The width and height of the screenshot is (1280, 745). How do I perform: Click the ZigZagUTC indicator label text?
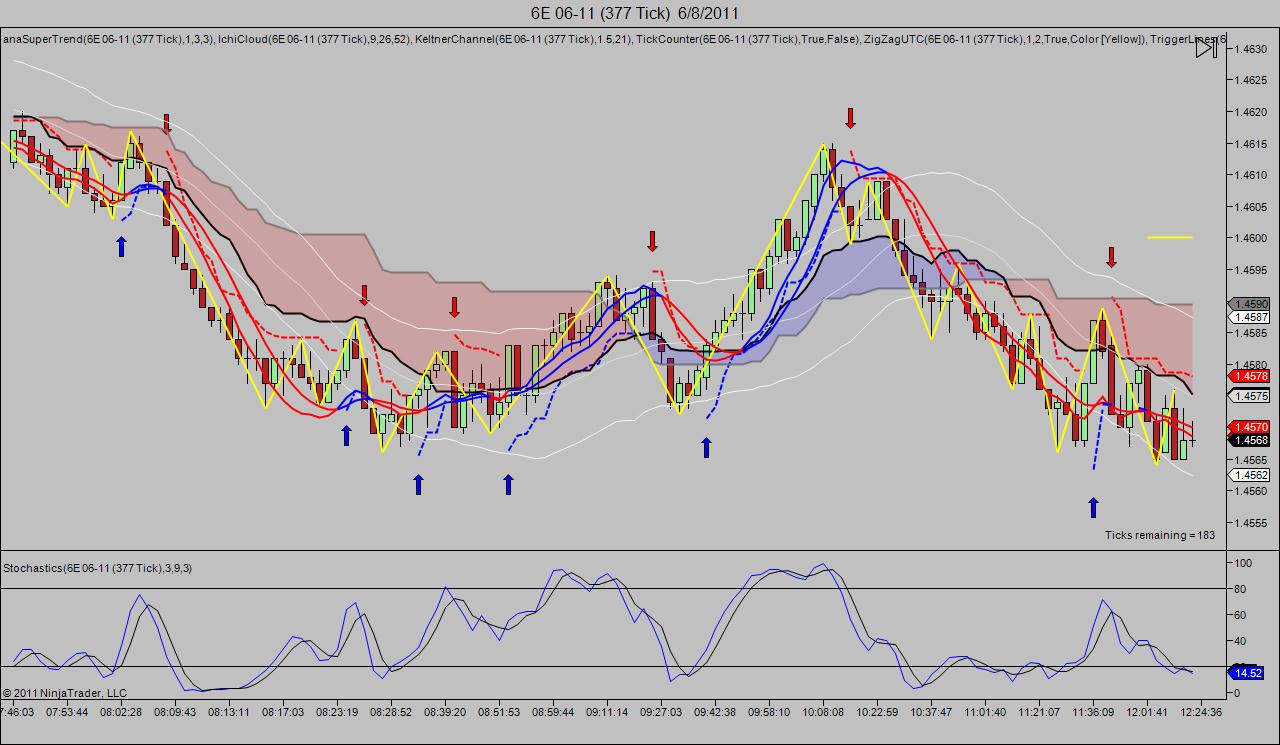pyautogui.click(x=1004, y=39)
